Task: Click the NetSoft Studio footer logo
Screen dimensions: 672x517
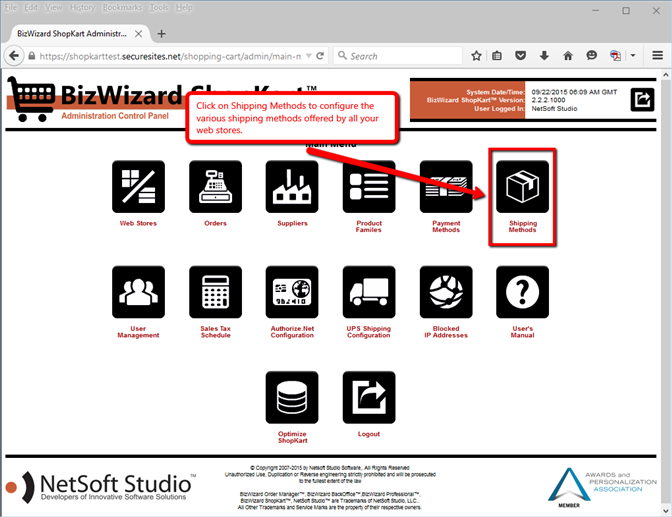Action: coord(101,487)
